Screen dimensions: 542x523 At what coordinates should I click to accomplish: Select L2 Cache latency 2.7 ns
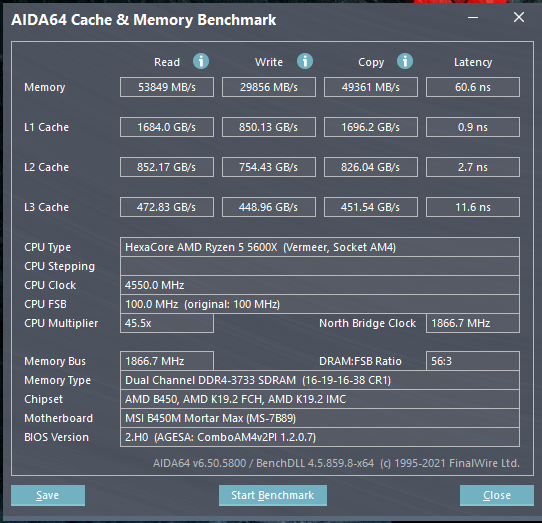coord(473,167)
